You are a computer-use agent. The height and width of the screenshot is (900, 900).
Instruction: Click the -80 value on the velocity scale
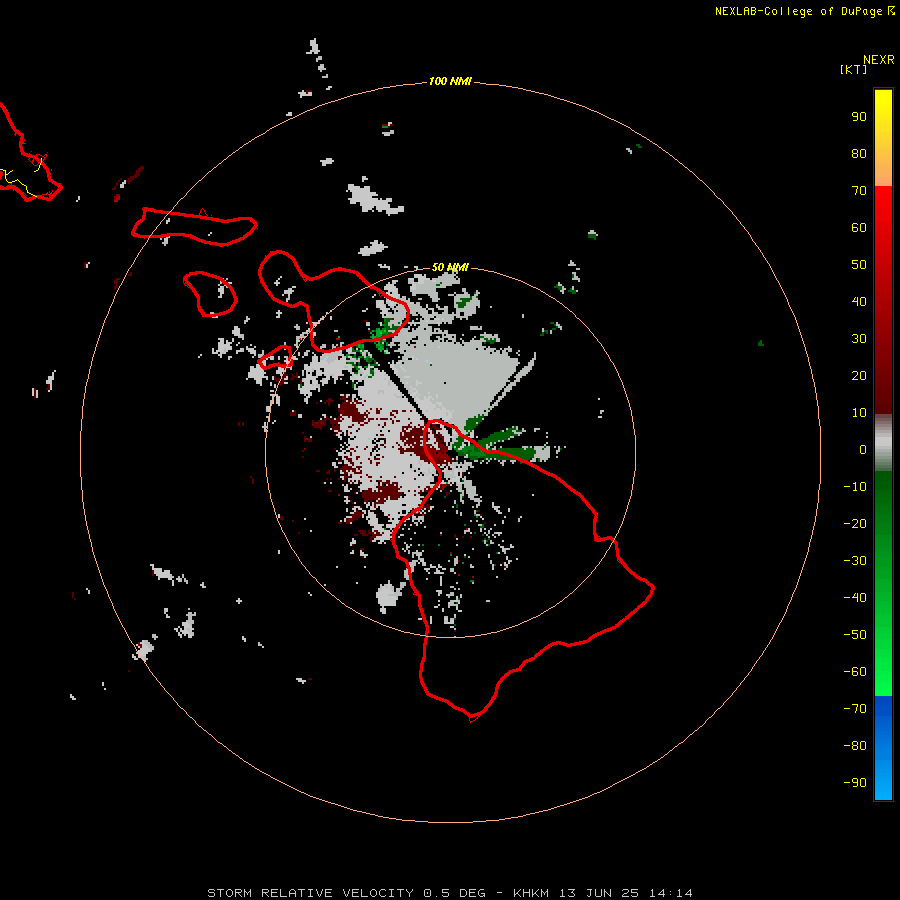click(855, 746)
